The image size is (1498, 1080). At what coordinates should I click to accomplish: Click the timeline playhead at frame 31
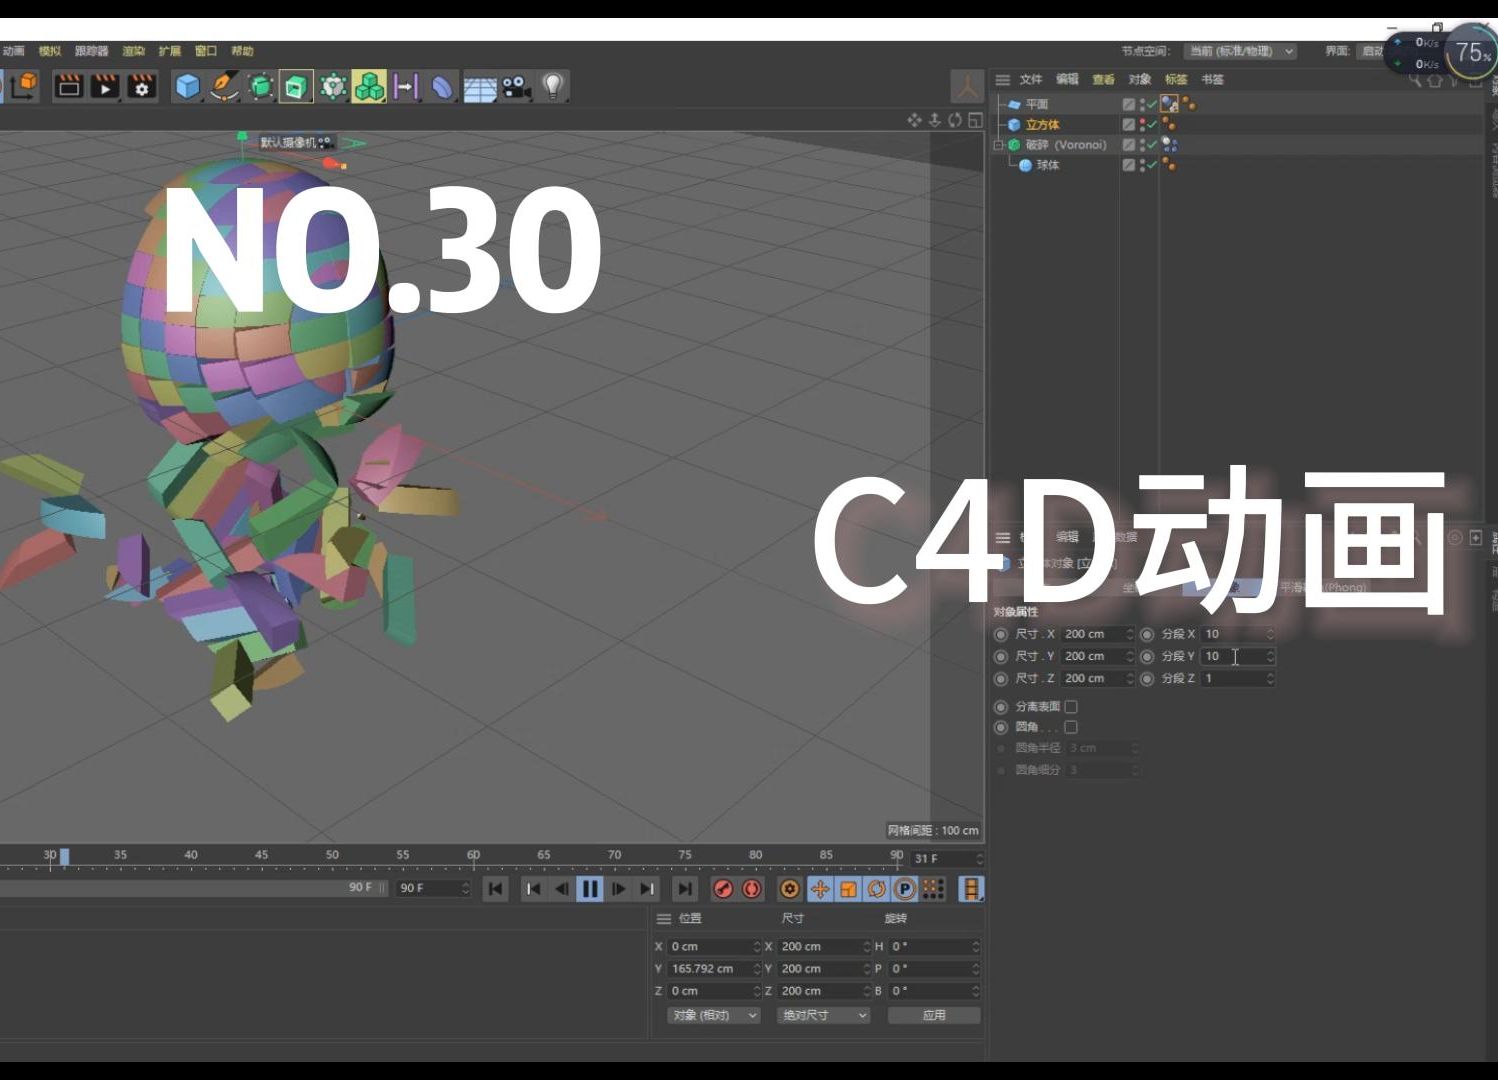[64, 856]
